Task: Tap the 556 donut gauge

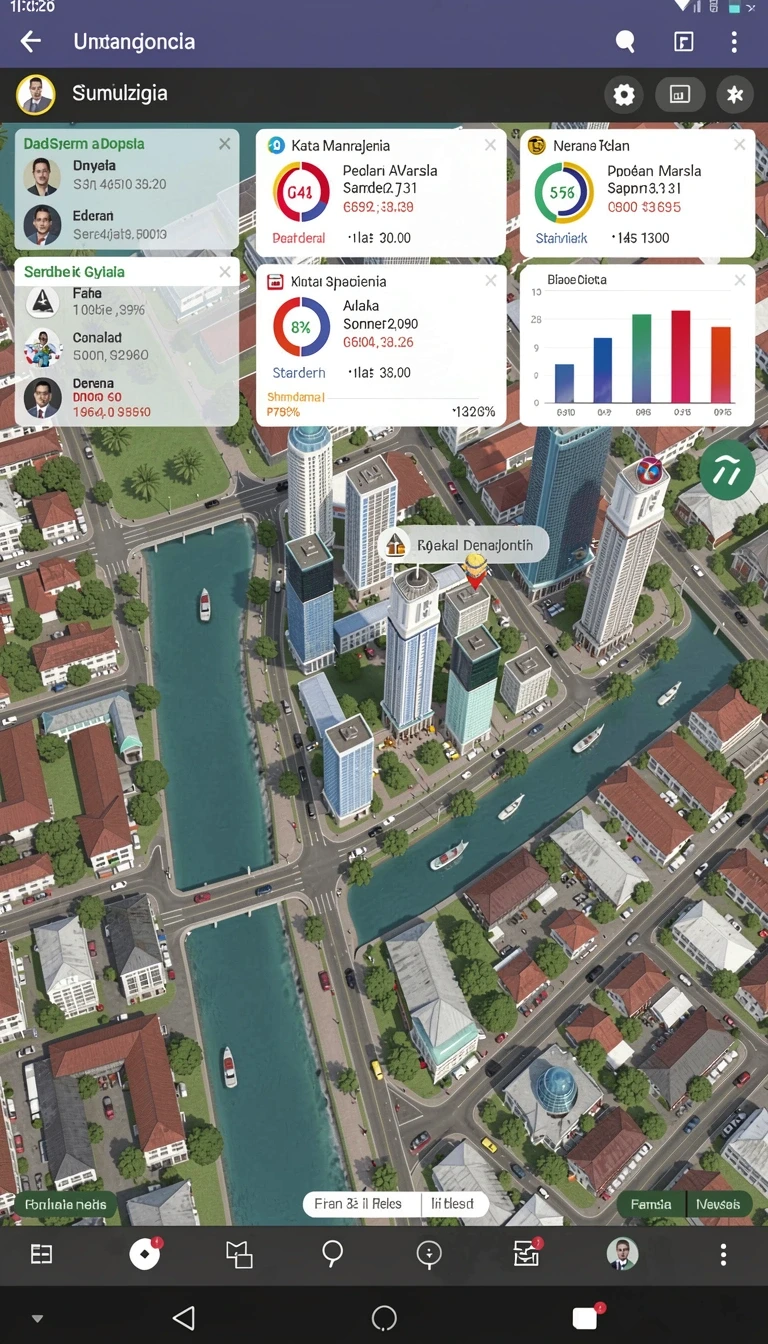Action: pyautogui.click(x=563, y=192)
